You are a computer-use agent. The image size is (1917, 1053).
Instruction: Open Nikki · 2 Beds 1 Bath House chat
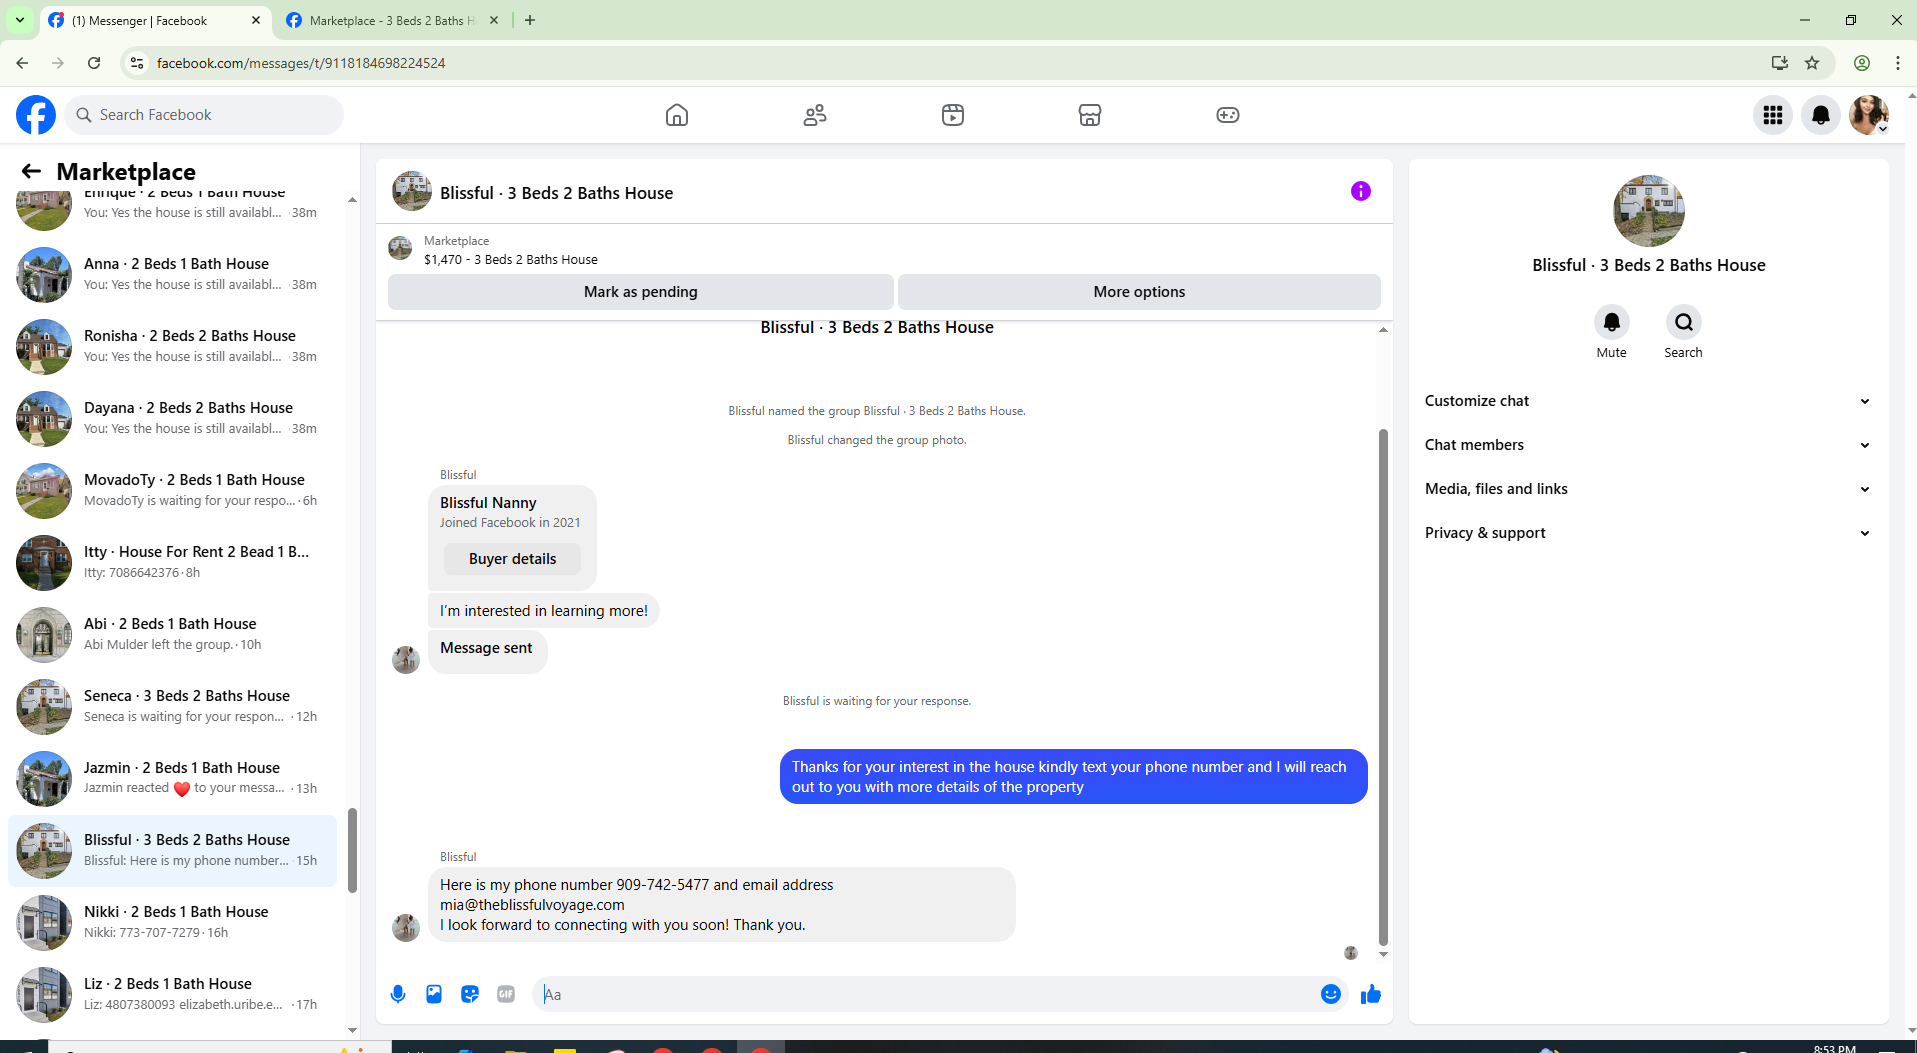coord(173,922)
